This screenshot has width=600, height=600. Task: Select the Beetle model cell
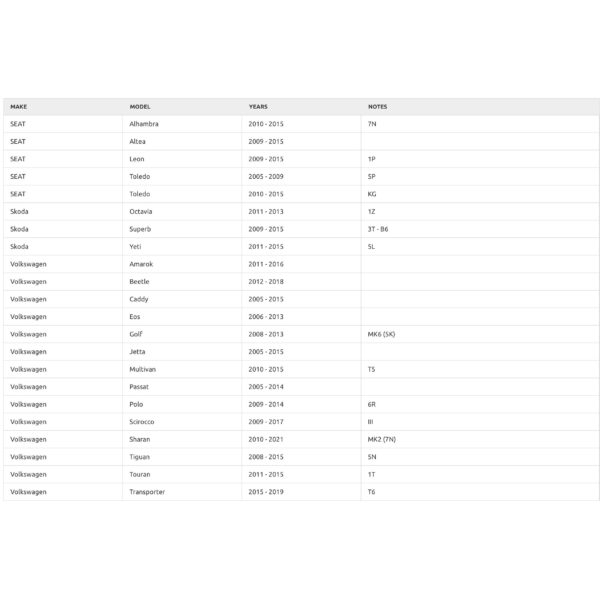click(140, 281)
